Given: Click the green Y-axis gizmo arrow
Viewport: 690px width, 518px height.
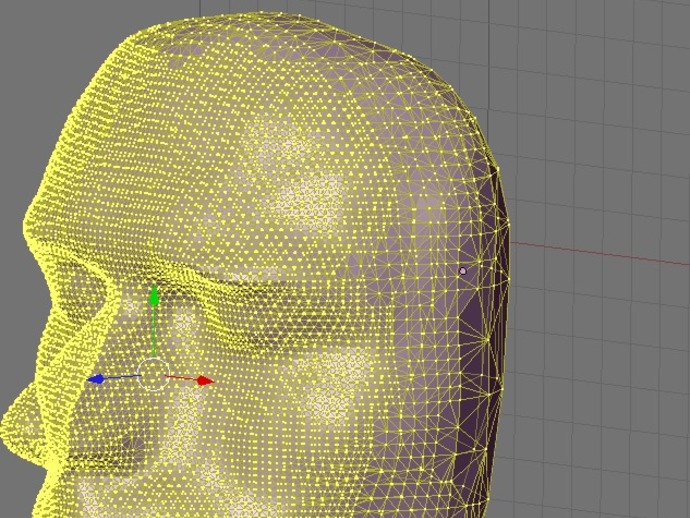Looking at the screenshot, I should pyautogui.click(x=154, y=320).
